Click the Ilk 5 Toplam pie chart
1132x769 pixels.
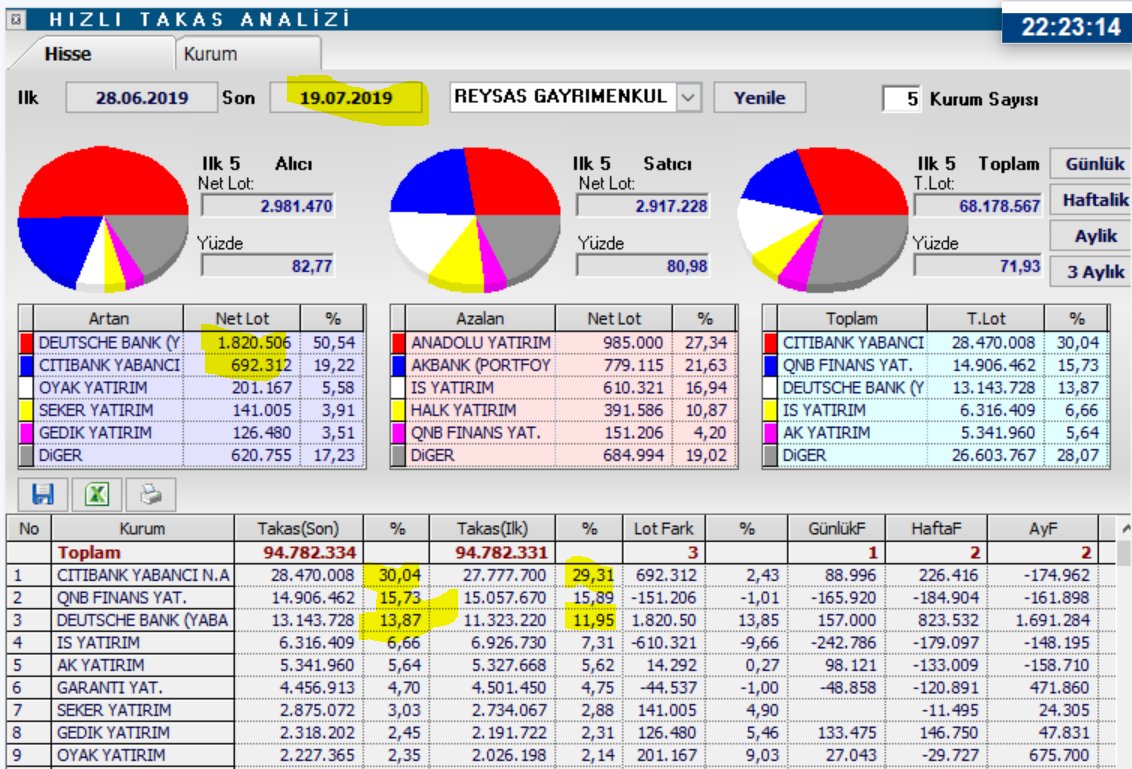822,220
